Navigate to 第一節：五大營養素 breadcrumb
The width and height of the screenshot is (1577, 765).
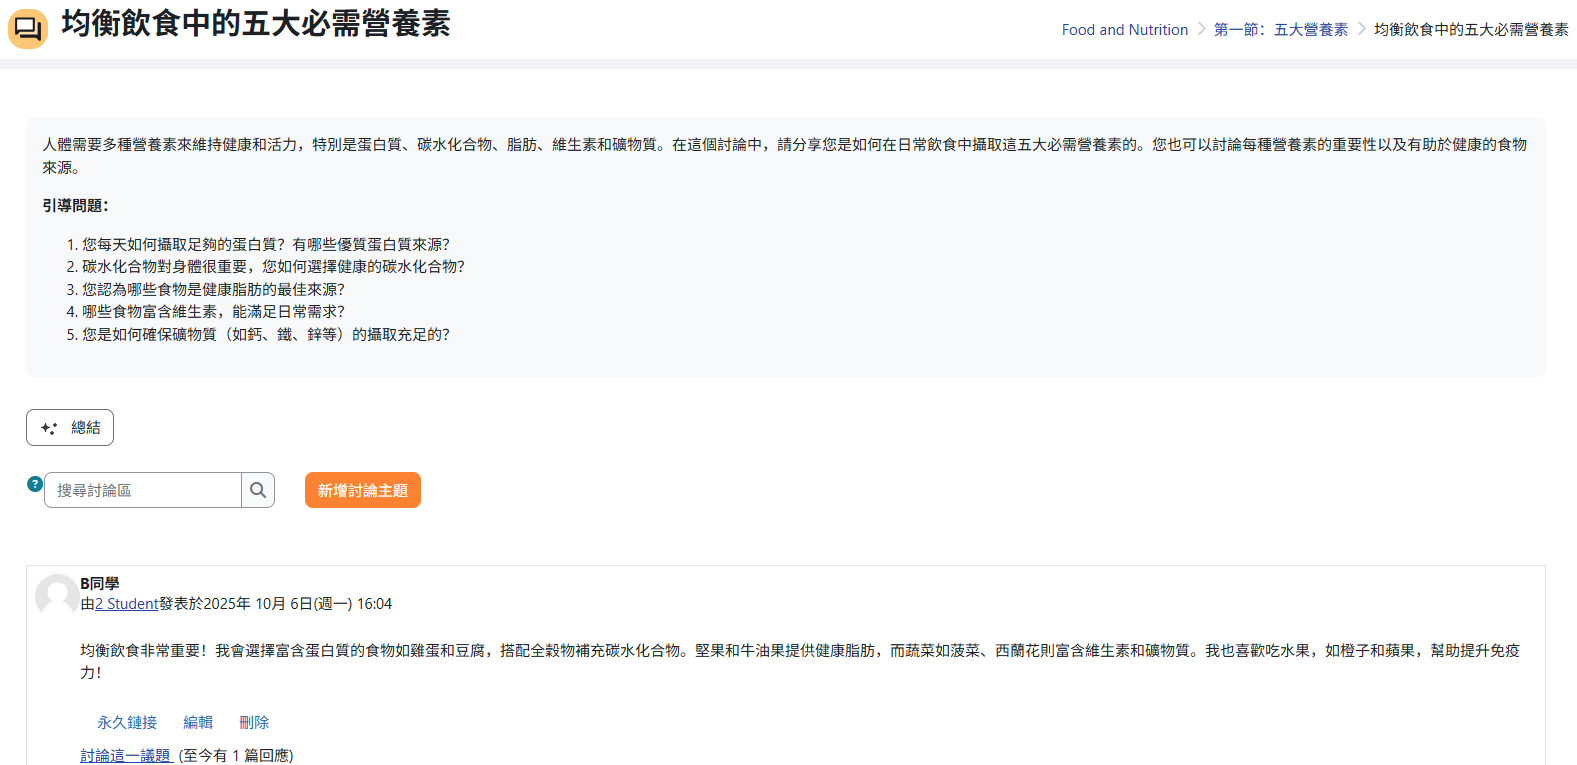click(1280, 30)
